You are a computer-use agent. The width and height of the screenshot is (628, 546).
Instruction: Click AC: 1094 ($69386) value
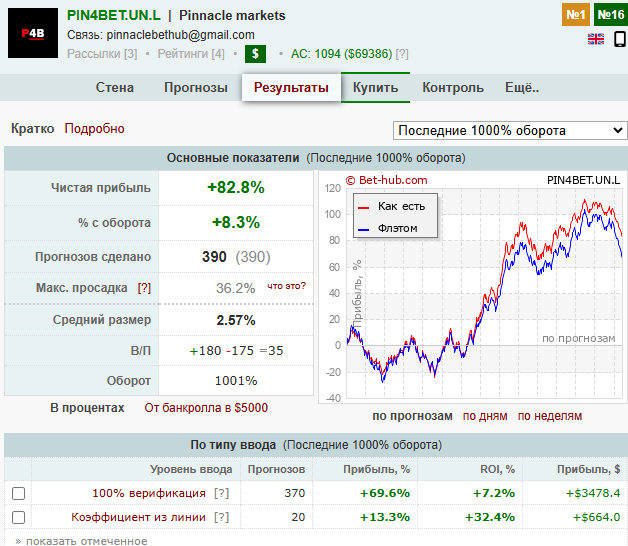coord(342,54)
